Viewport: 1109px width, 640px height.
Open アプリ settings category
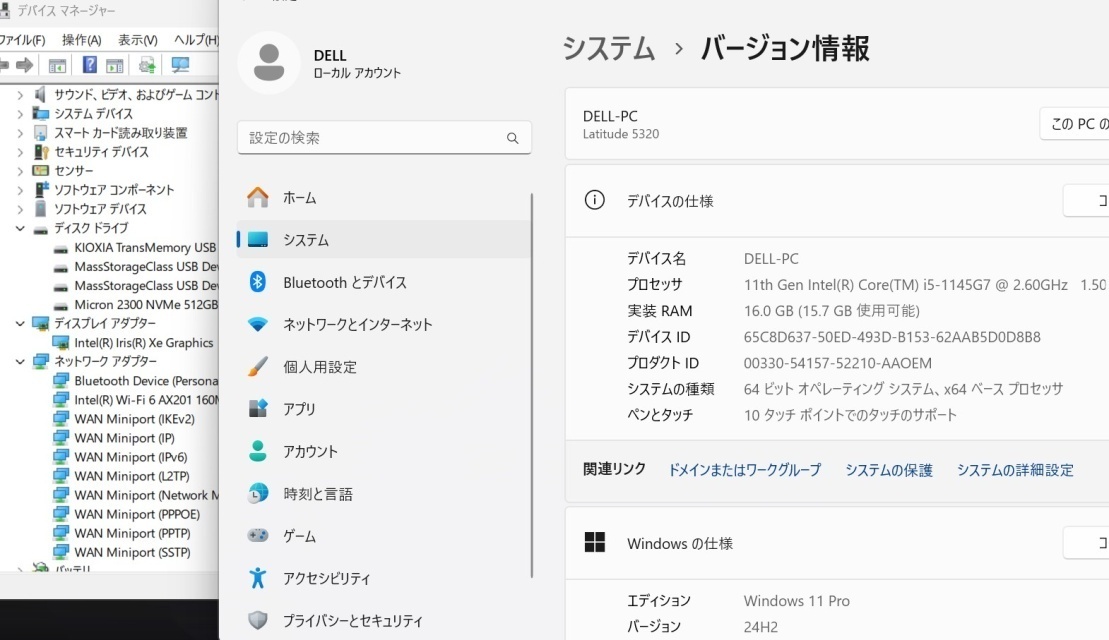point(383,409)
